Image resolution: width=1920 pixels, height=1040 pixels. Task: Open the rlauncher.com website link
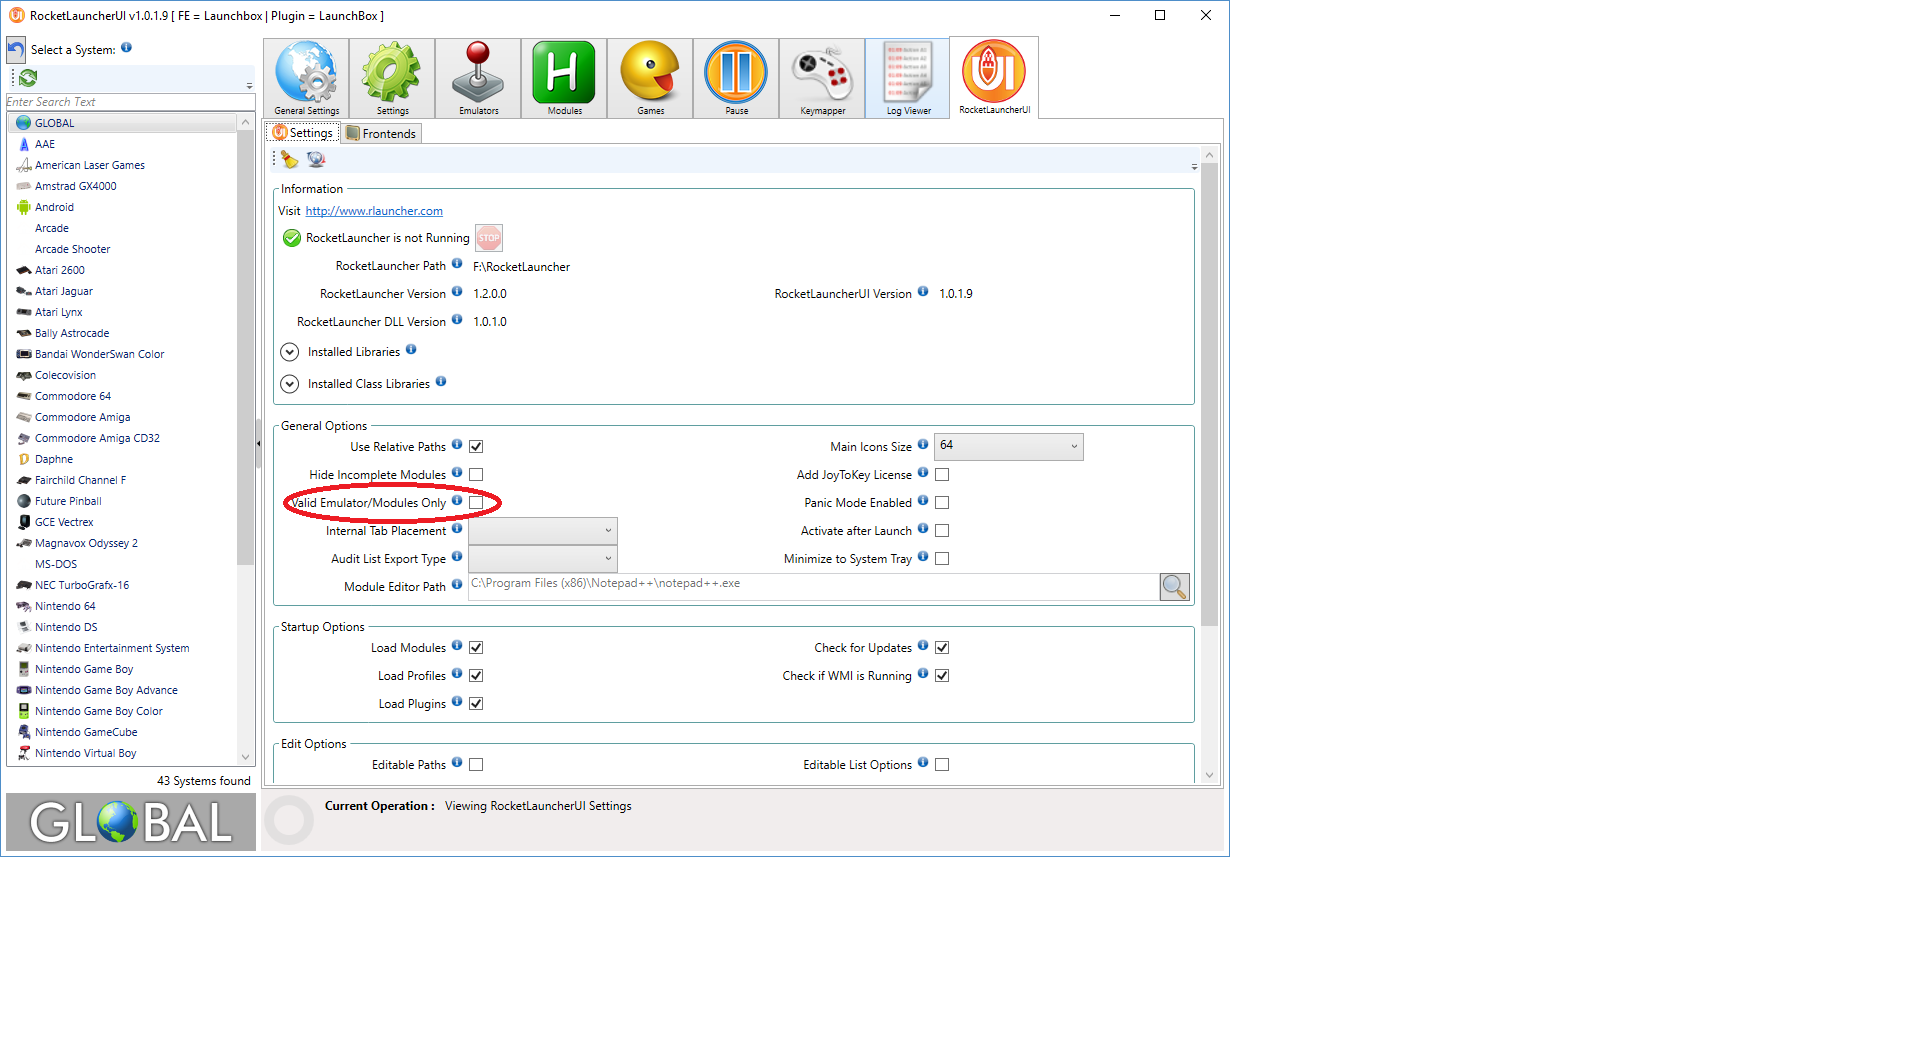374,211
